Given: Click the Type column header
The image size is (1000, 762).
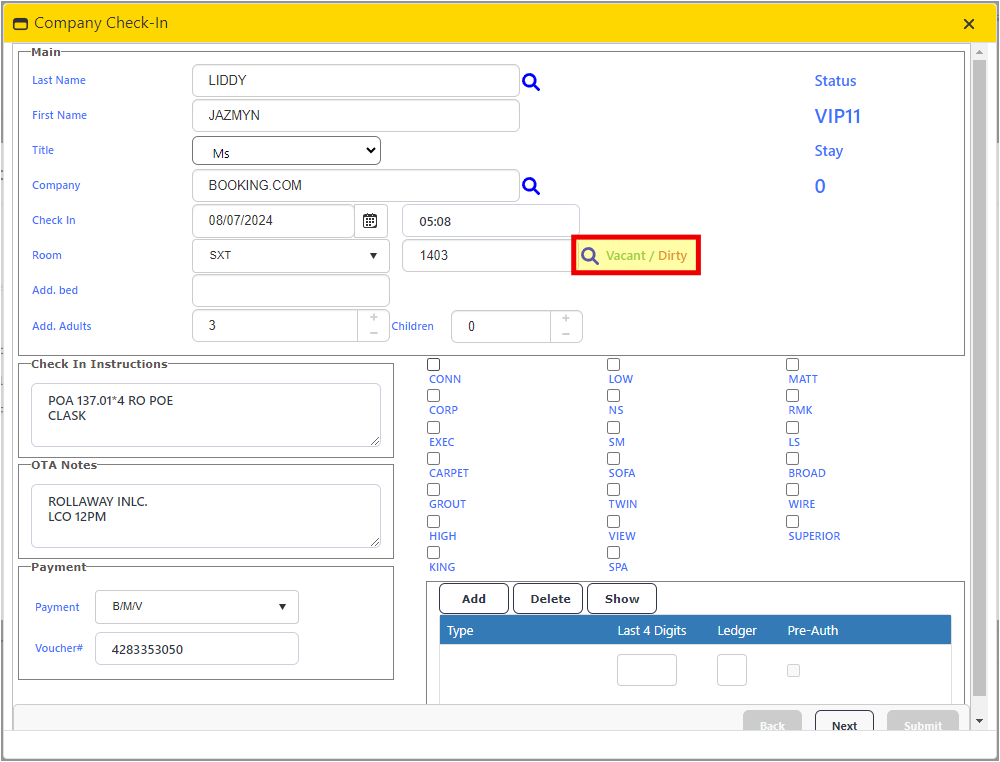Looking at the screenshot, I should click(x=460, y=631).
